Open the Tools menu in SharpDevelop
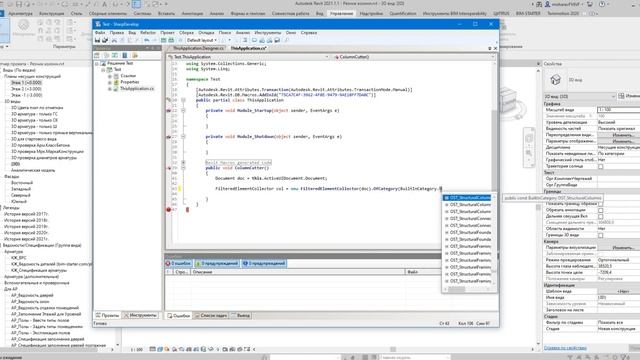 [x=268, y=33]
